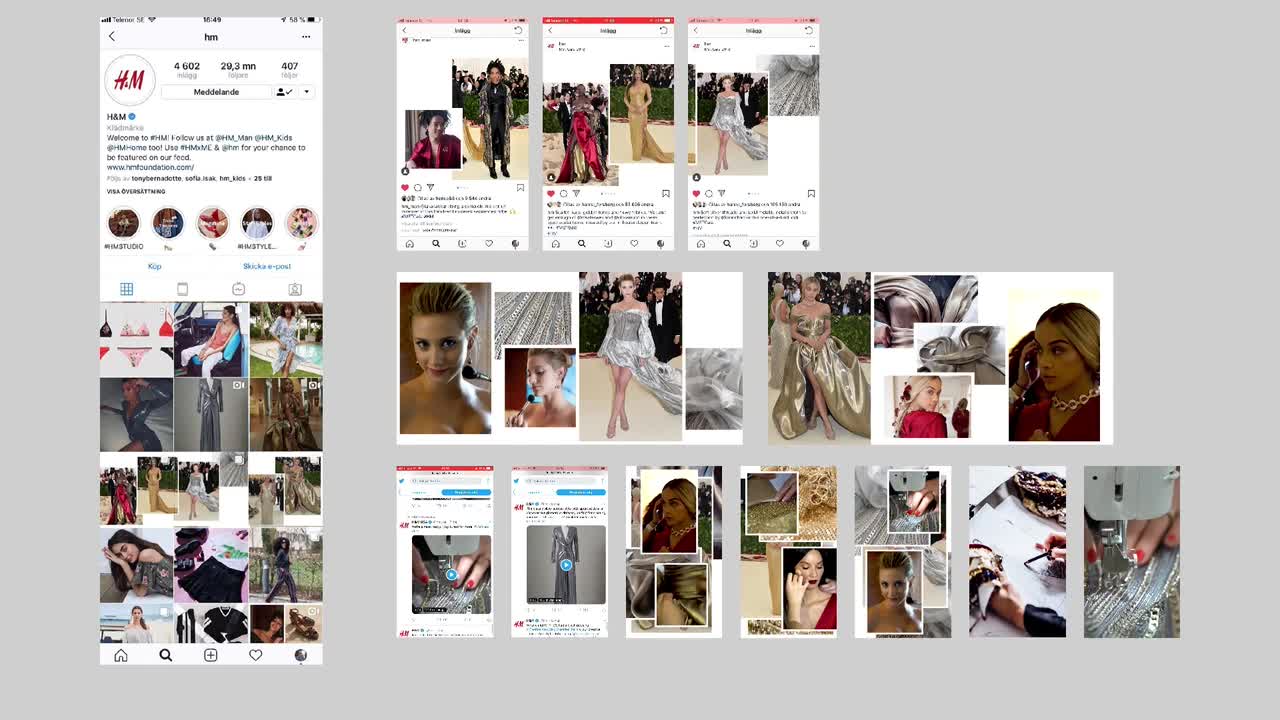Tap the share arrow icon on the silver dress post
The width and height of the screenshot is (1280, 720).
[722, 193]
